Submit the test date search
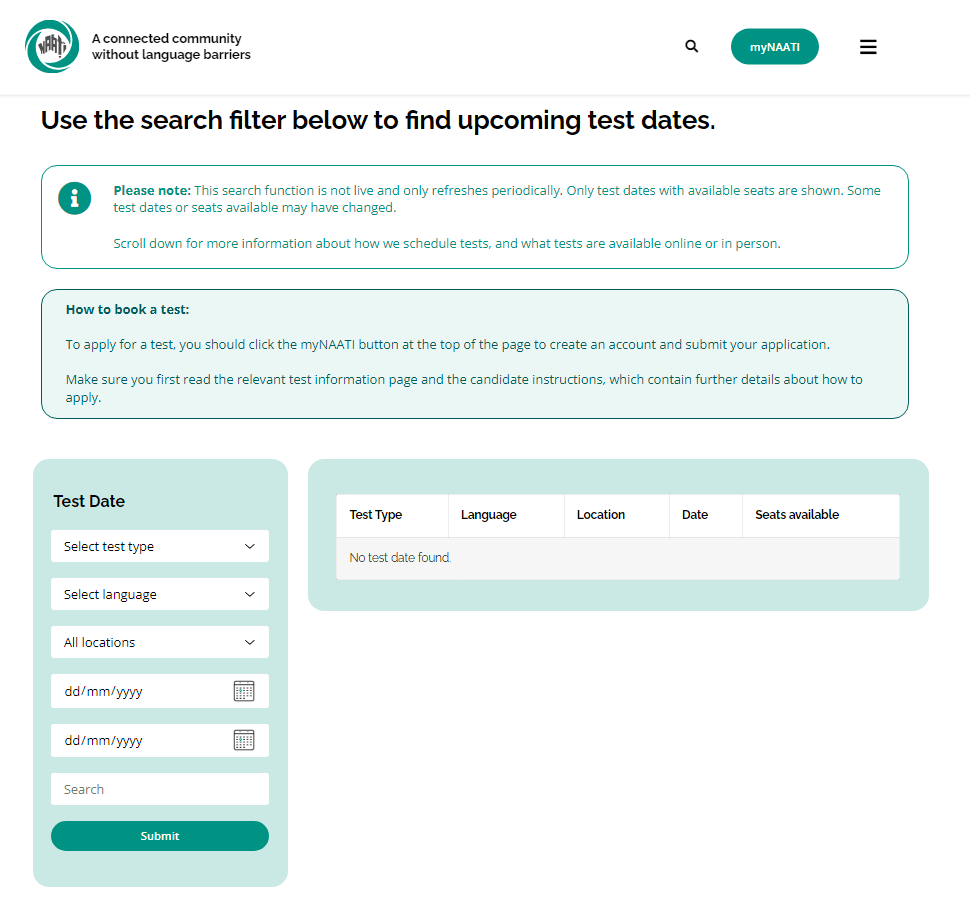 point(160,836)
